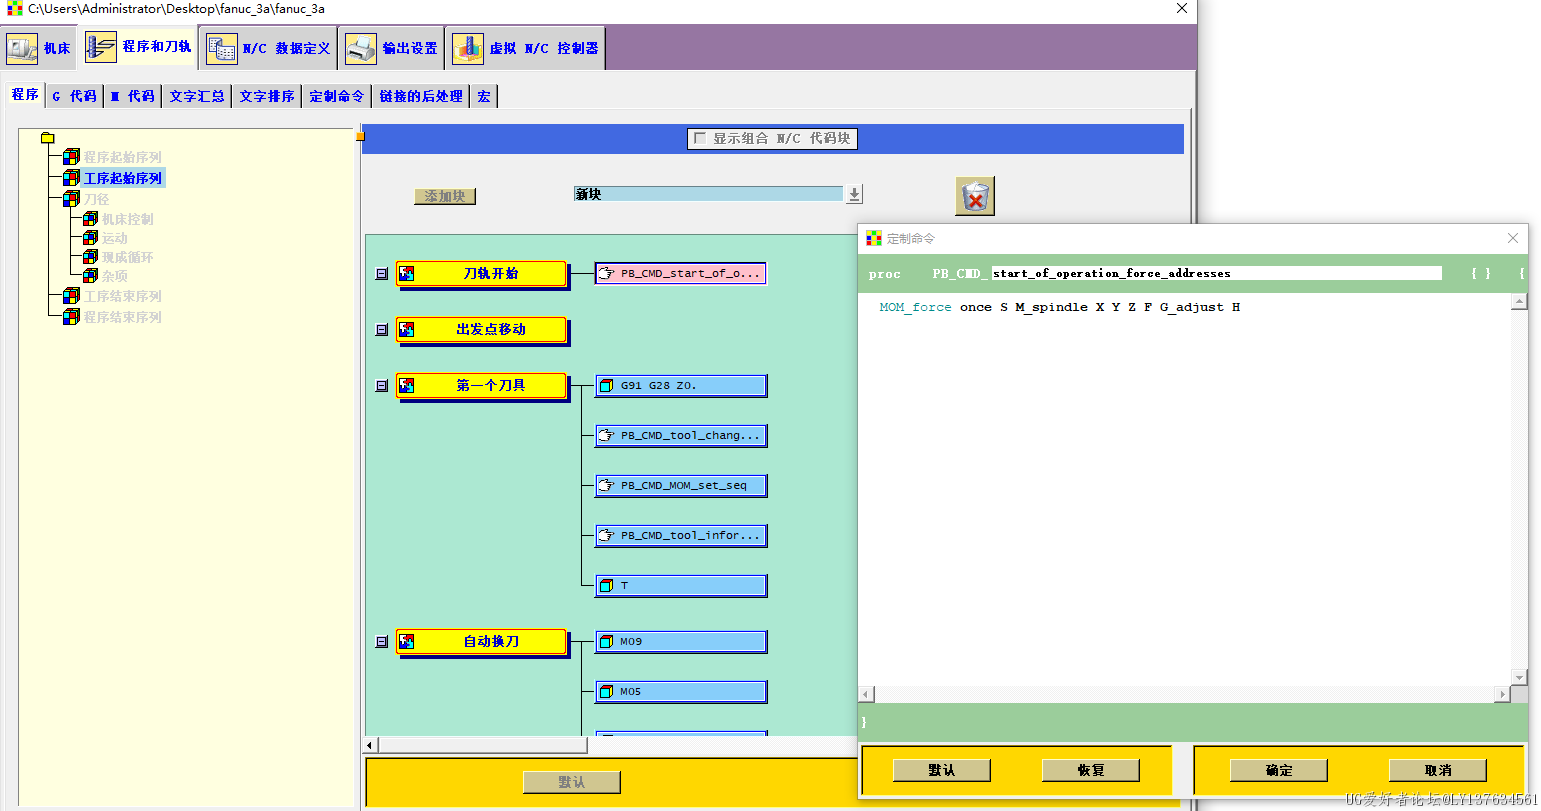This screenshot has height=811, width=1541.
Task: Select 程序结束序列 tree node
Action: click(x=122, y=317)
